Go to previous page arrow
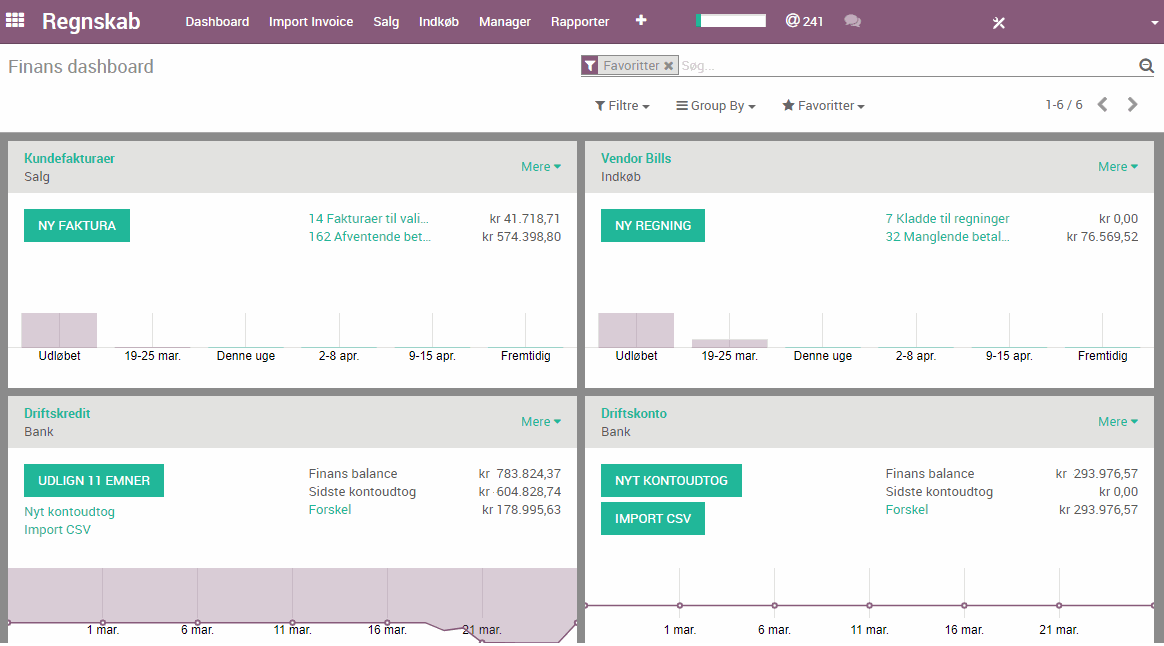Screen dimensions: 1164x646 [1103, 105]
